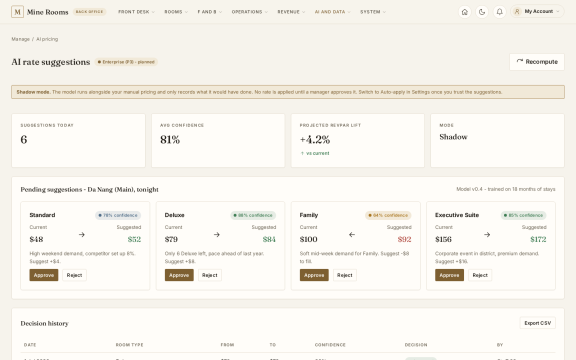The height and width of the screenshot is (360, 576).
Task: Click the AI pricing breadcrumb
Action: pyautogui.click(x=47, y=39)
